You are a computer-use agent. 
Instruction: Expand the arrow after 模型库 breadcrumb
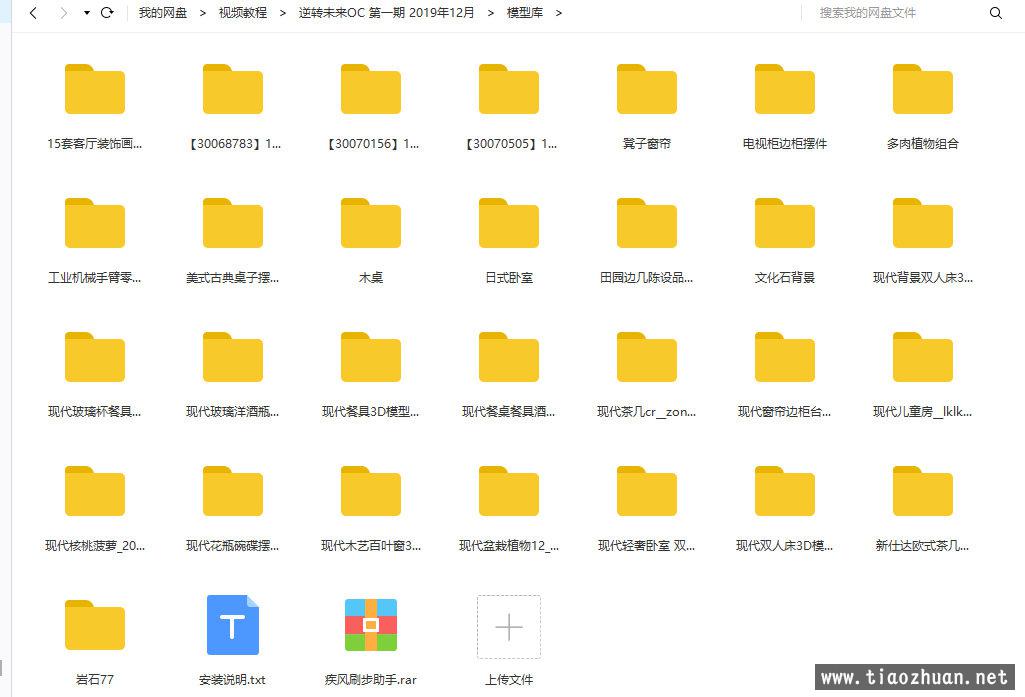click(558, 13)
